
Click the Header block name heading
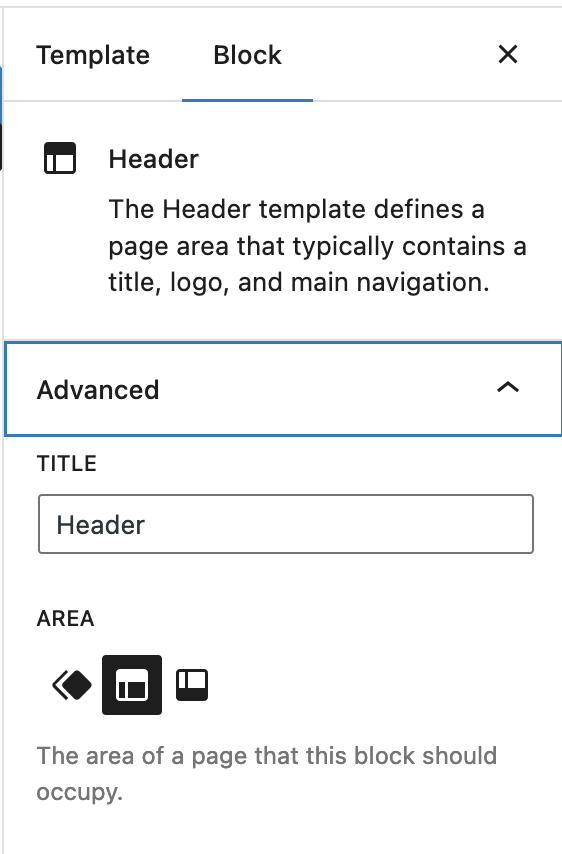[154, 160]
